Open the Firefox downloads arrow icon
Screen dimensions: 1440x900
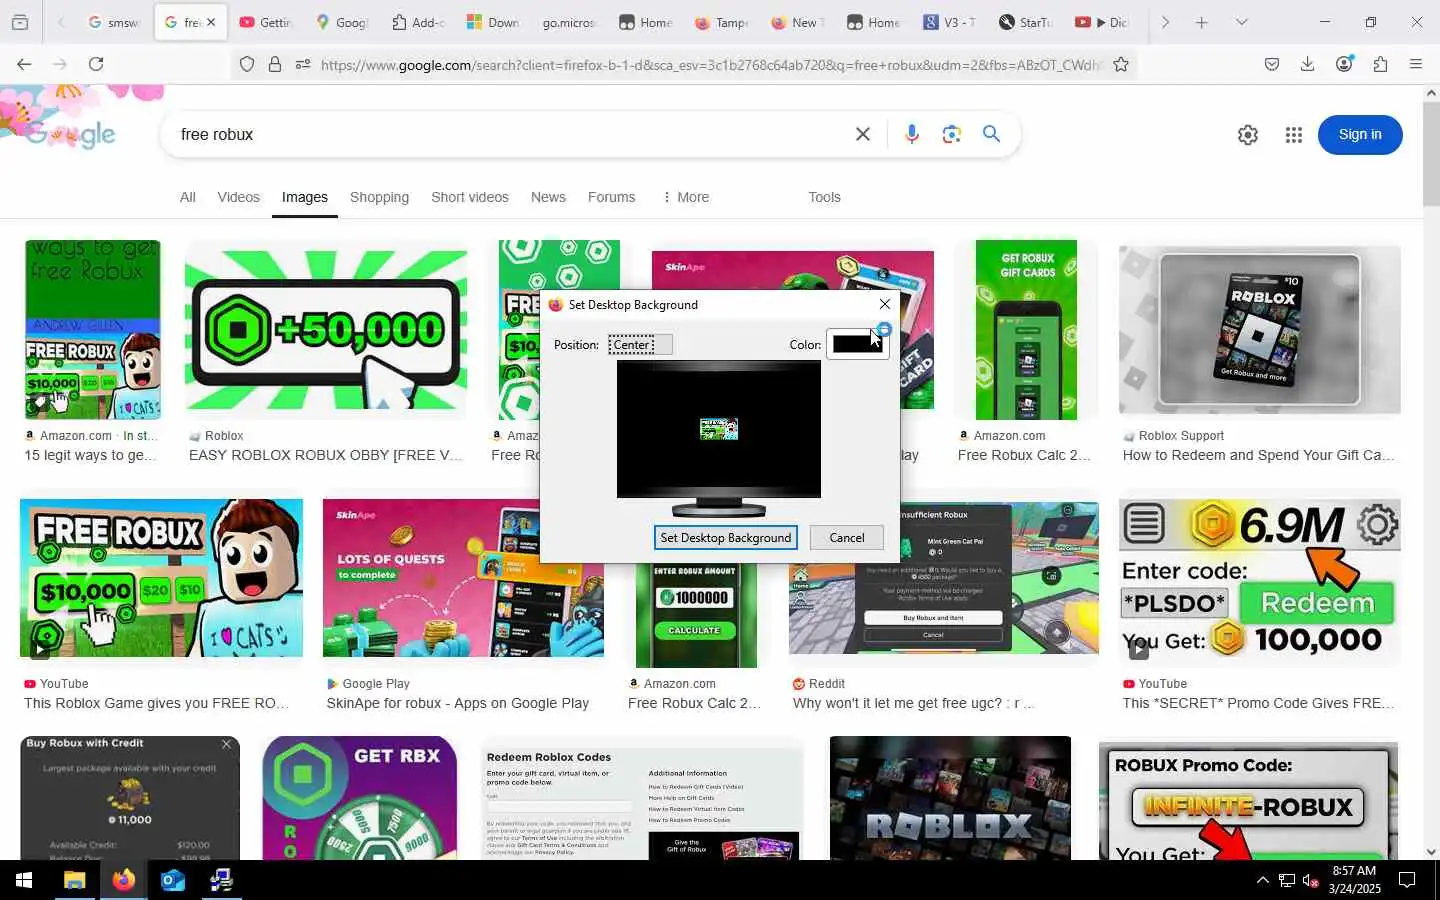click(x=1307, y=64)
